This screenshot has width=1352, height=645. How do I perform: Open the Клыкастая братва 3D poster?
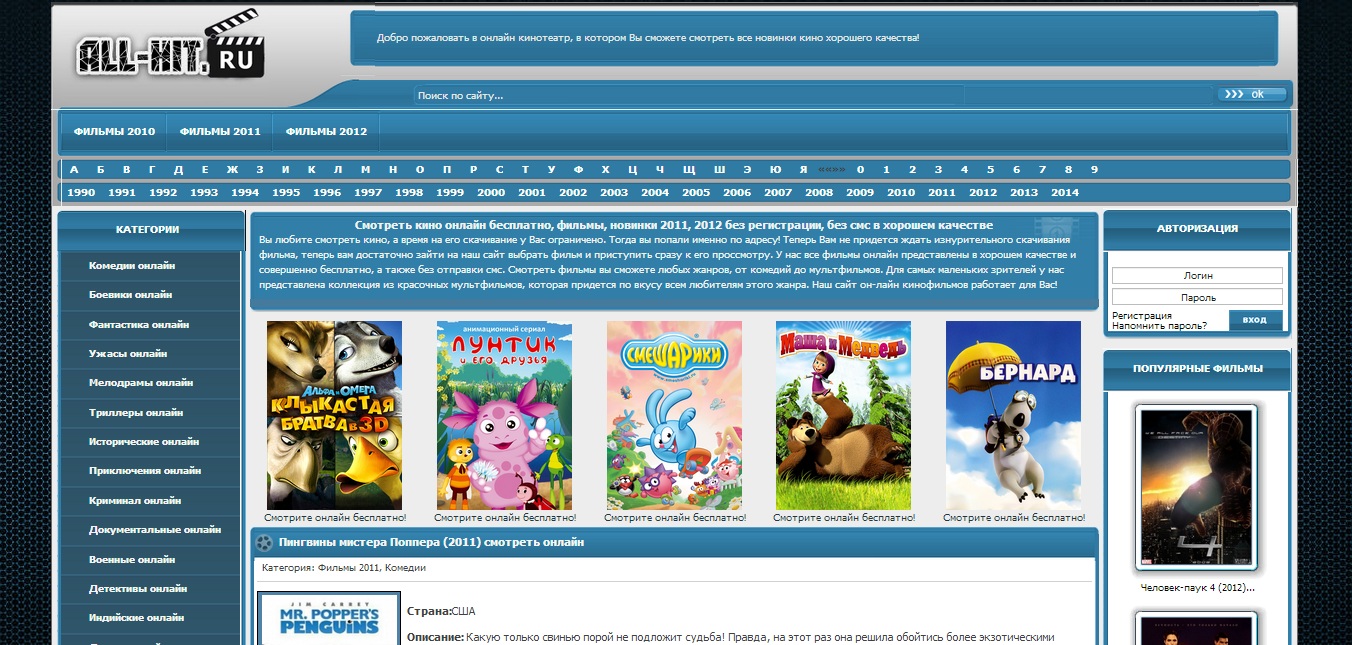[x=335, y=415]
